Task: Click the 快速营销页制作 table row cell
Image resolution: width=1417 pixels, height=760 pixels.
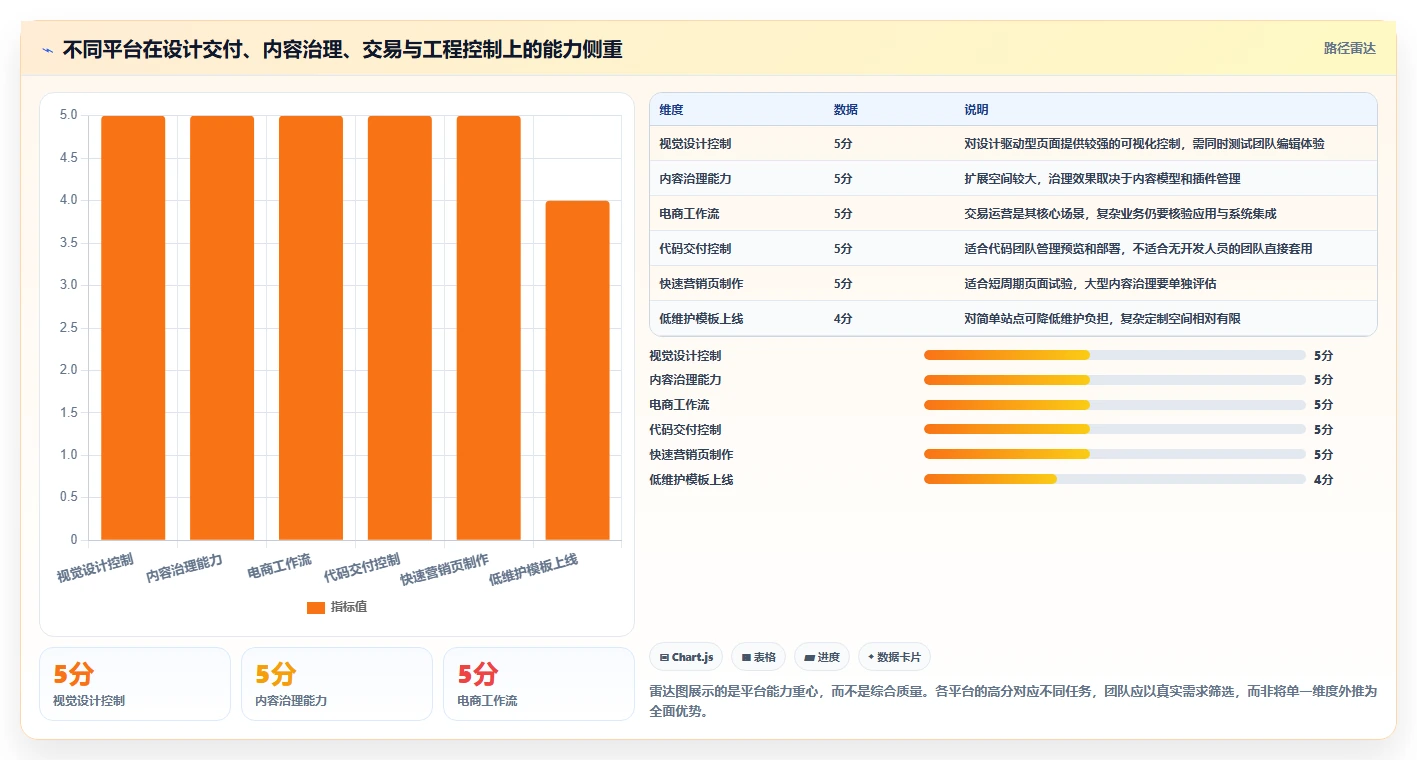Action: [701, 284]
